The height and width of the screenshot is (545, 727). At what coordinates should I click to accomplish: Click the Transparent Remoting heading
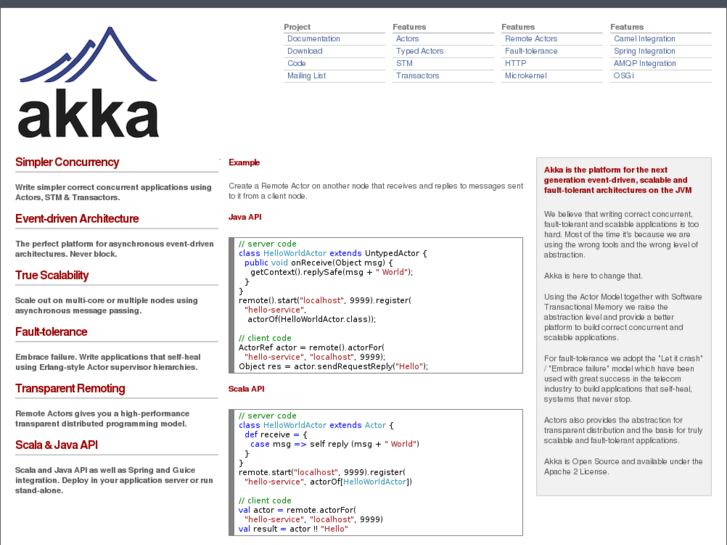(70, 389)
